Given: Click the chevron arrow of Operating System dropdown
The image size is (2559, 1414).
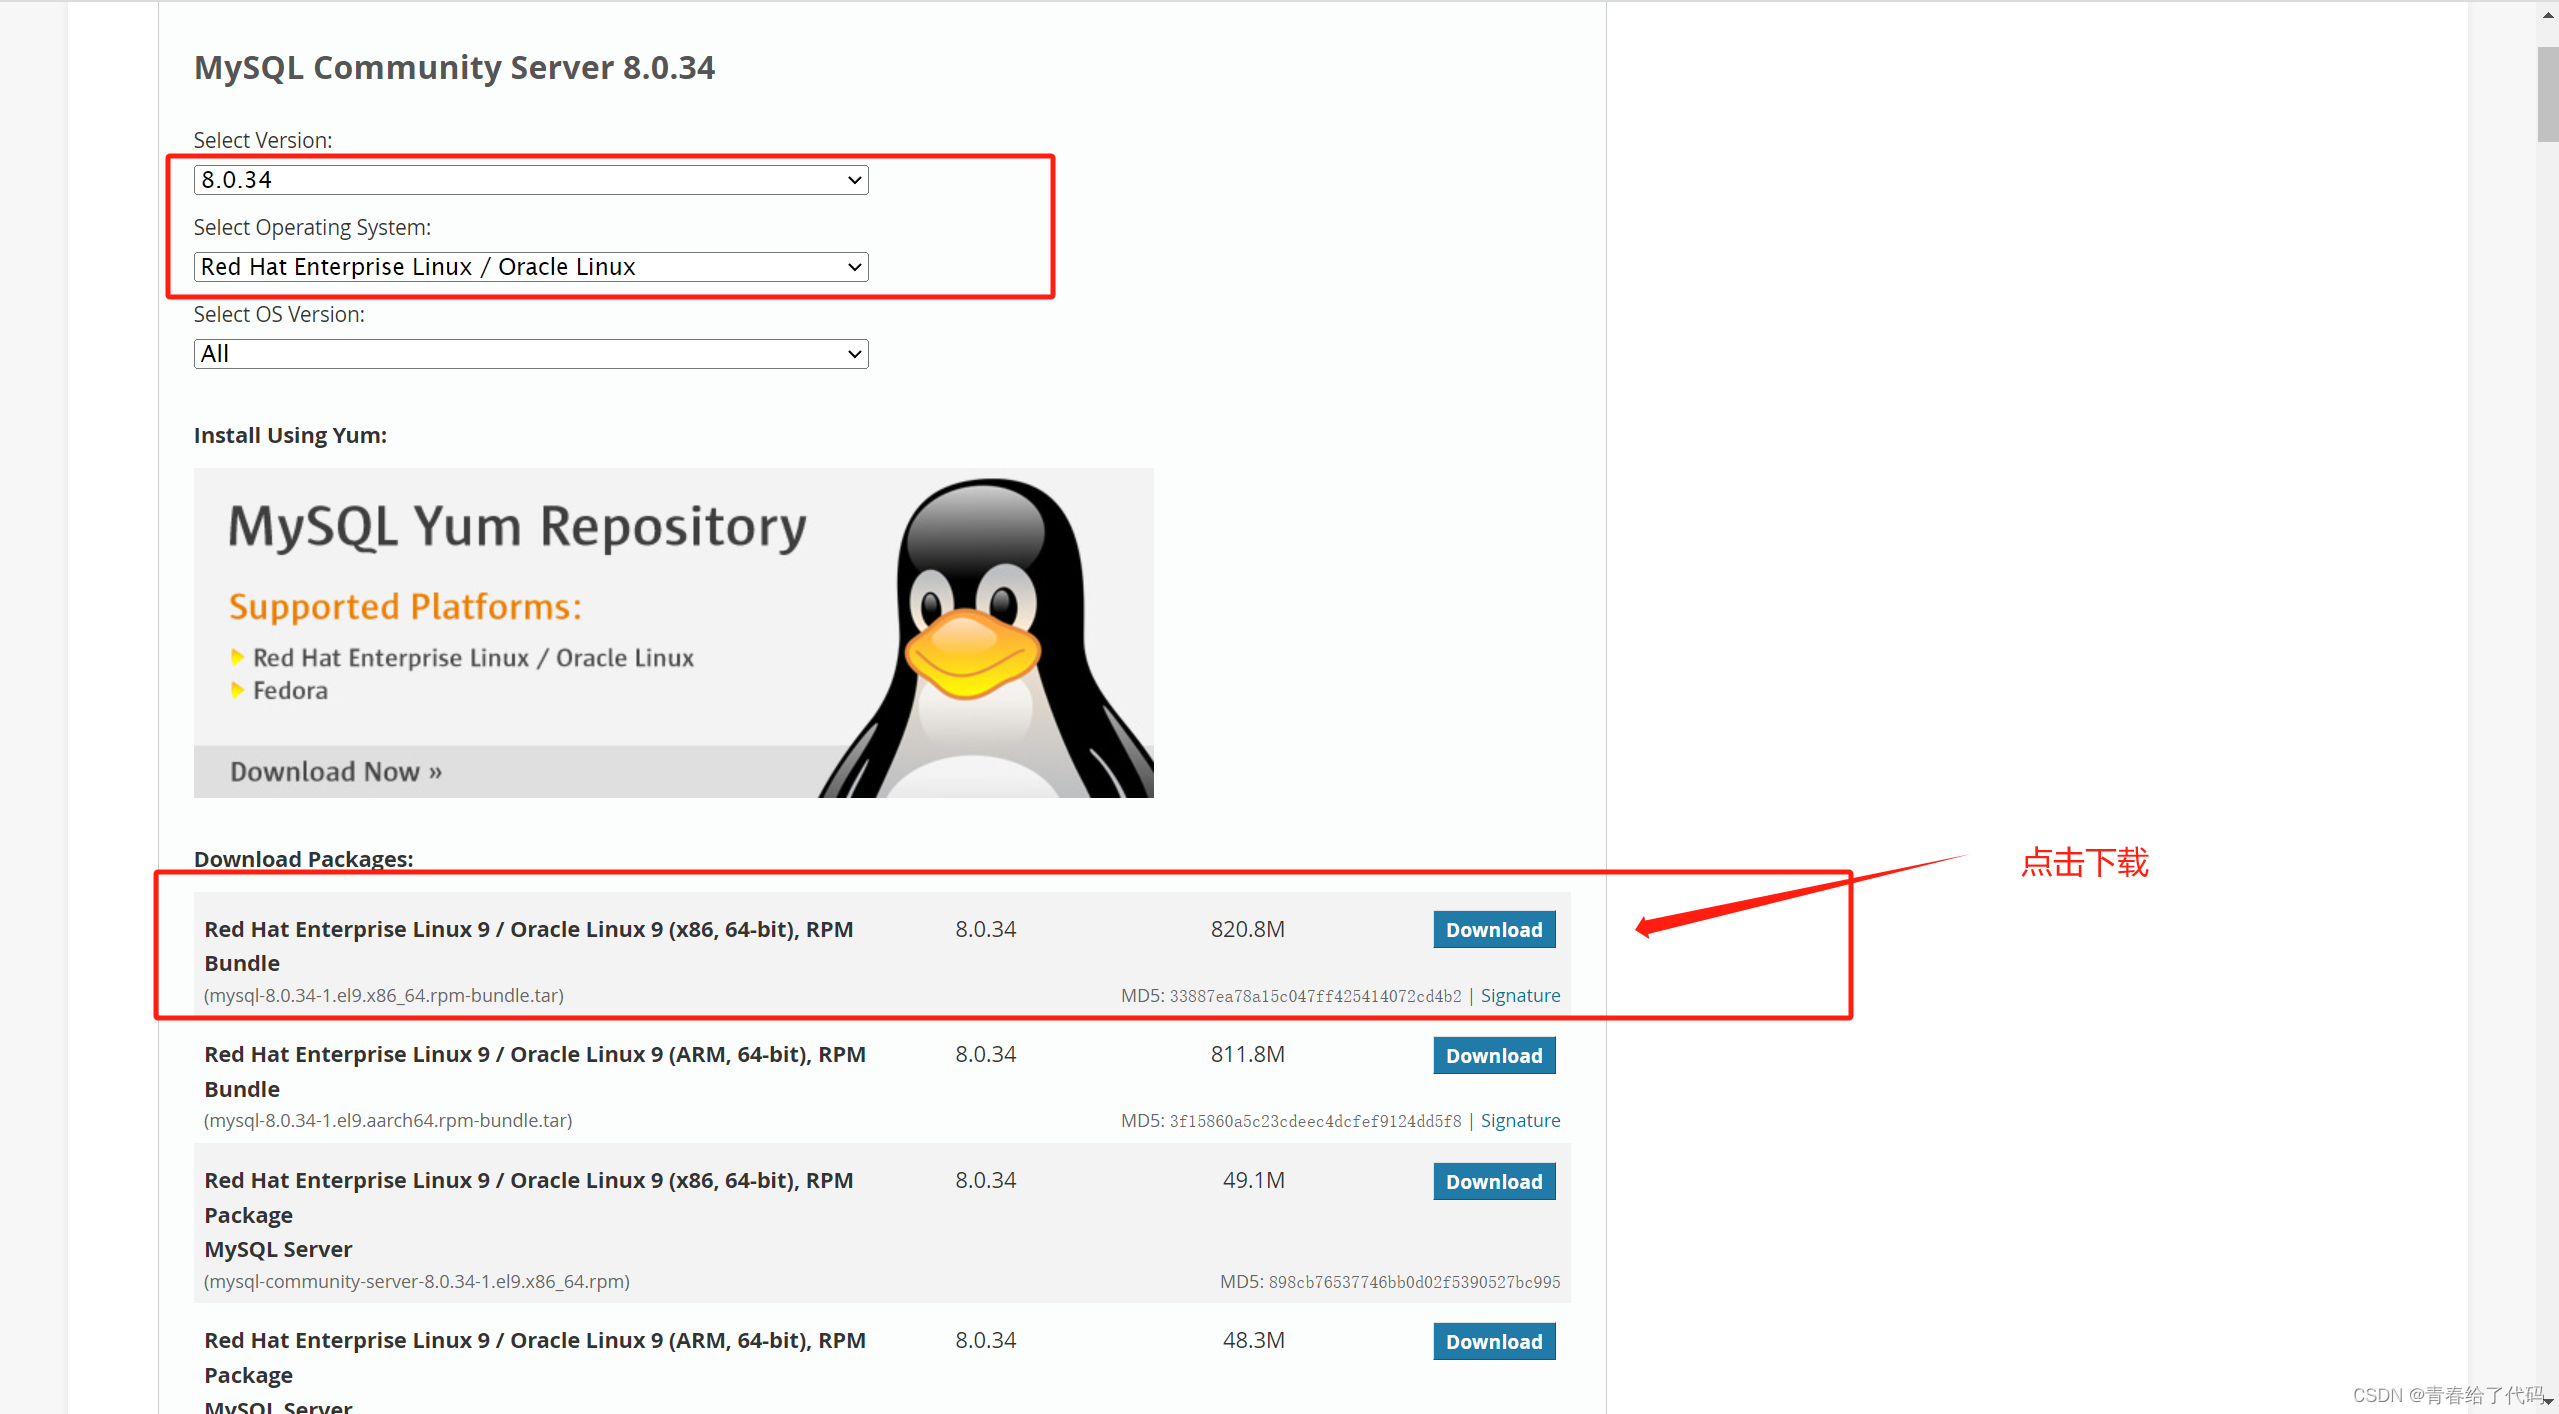Looking at the screenshot, I should [854, 267].
